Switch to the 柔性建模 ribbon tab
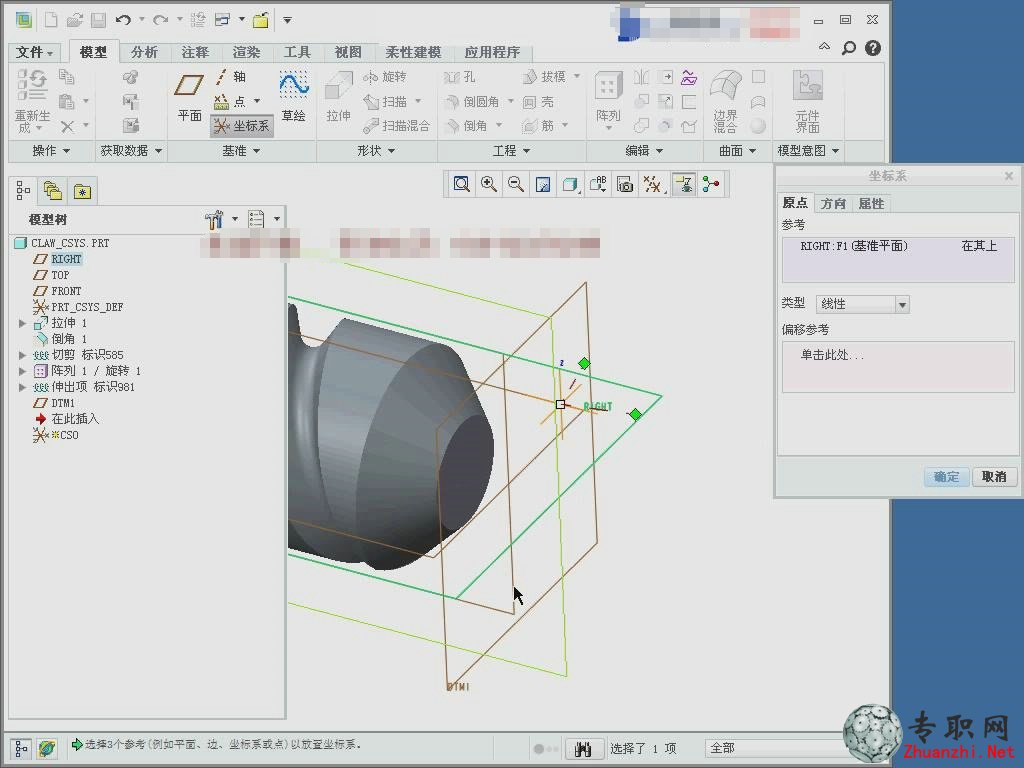The image size is (1024, 768). [413, 52]
